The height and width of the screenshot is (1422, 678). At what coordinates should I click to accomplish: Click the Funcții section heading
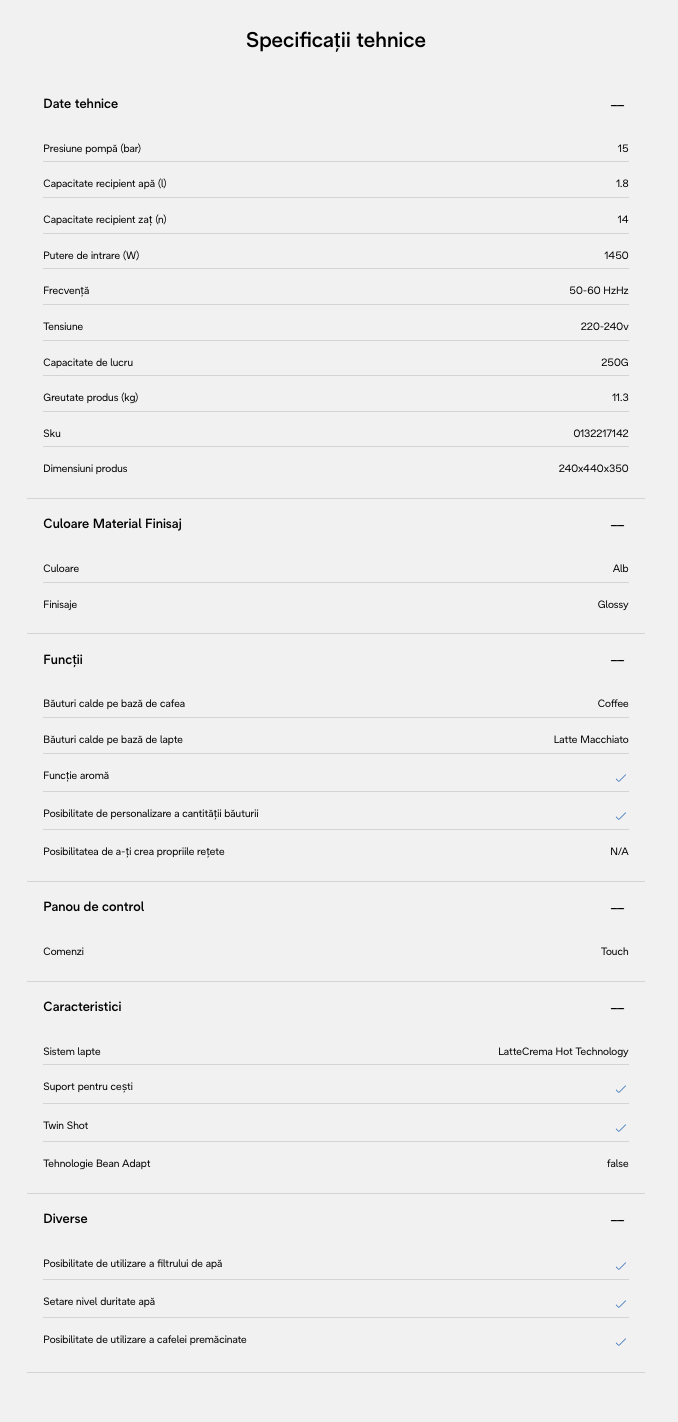pos(63,660)
